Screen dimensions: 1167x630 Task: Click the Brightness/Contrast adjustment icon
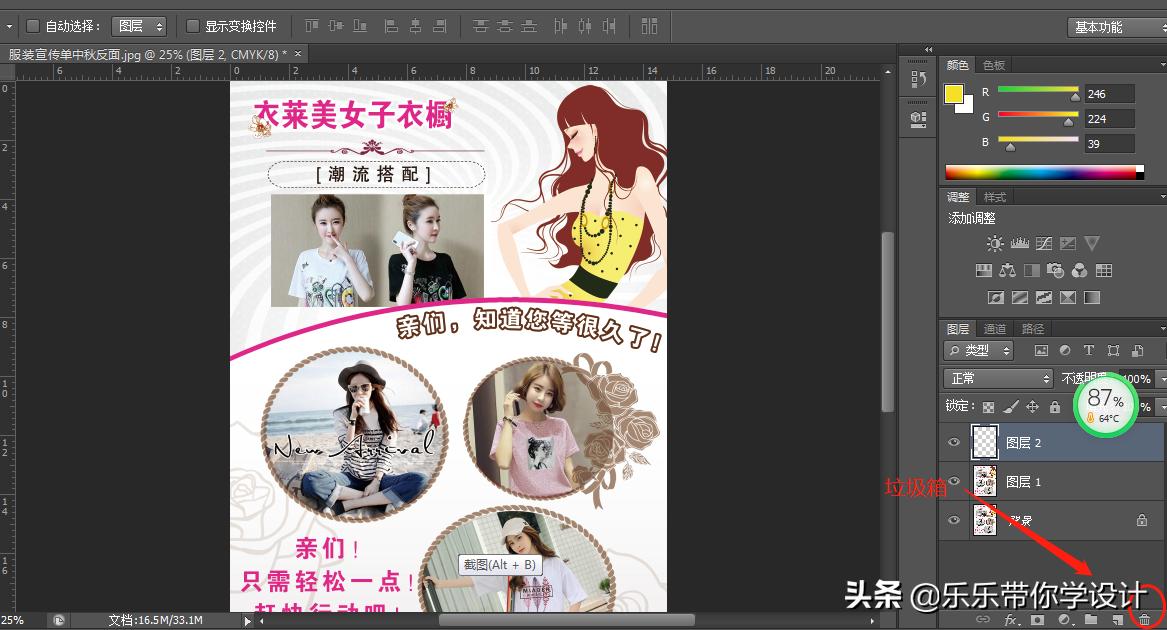995,242
